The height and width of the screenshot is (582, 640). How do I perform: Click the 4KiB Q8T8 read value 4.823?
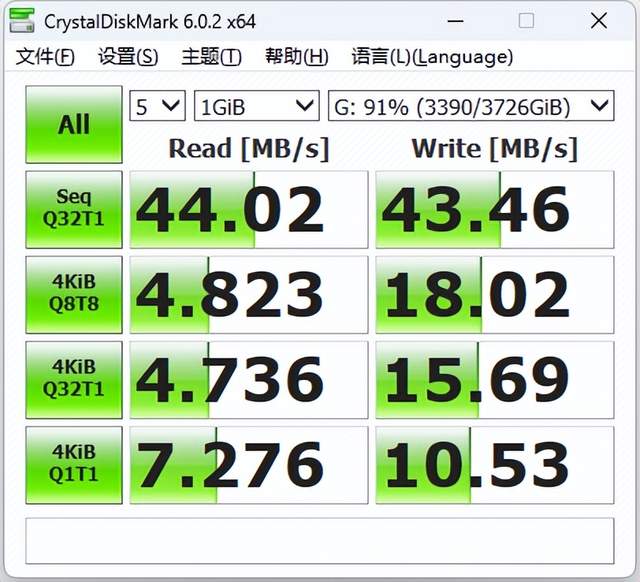(x=249, y=295)
